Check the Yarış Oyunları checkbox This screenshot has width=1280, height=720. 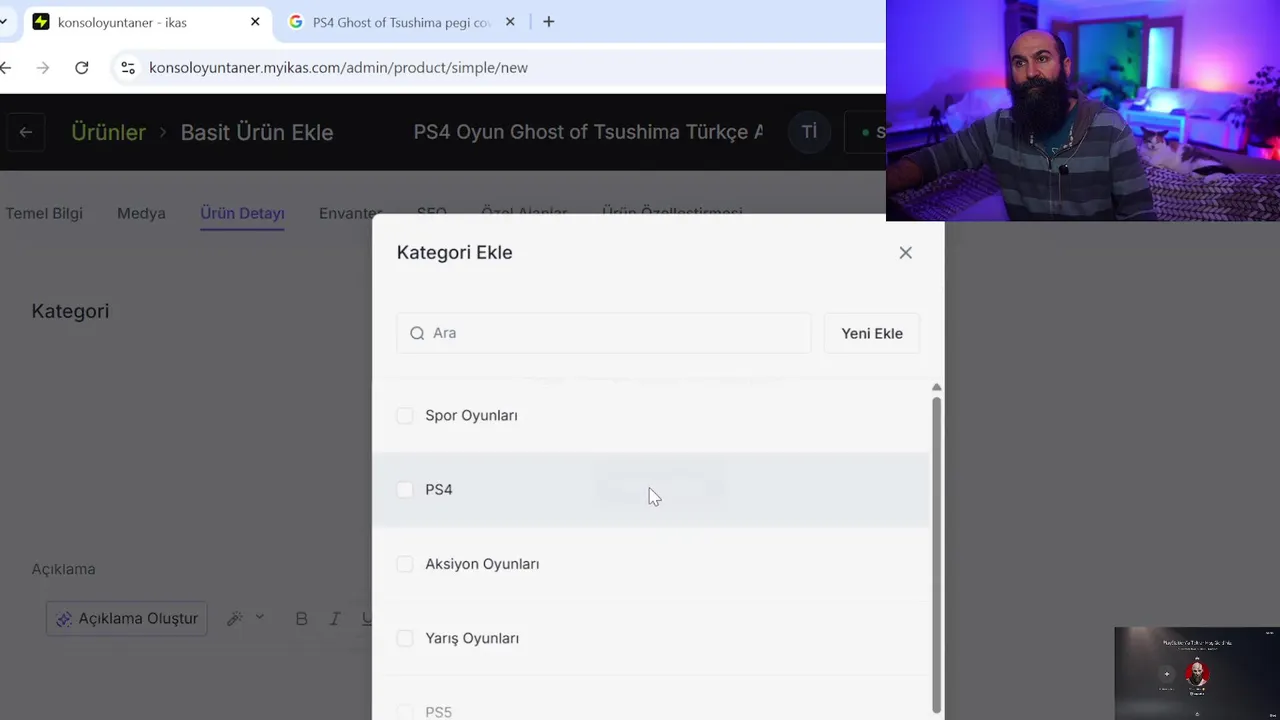click(x=405, y=638)
